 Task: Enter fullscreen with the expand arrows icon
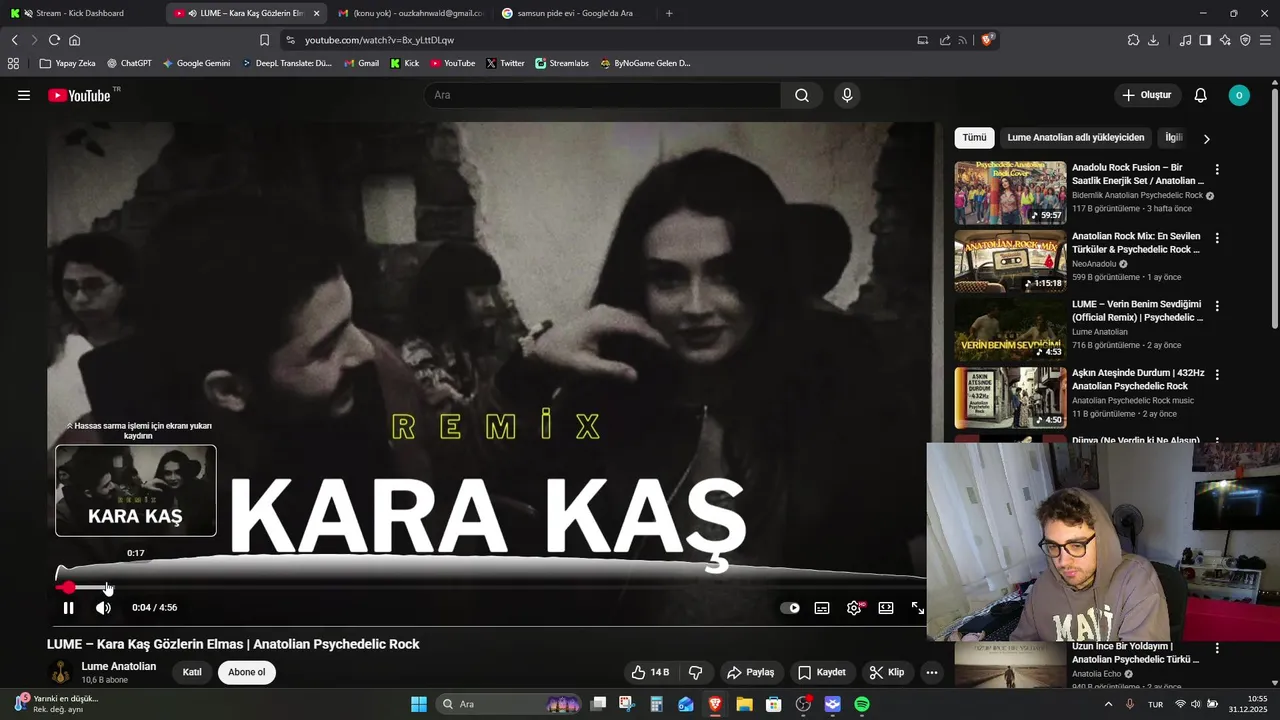tap(917, 608)
